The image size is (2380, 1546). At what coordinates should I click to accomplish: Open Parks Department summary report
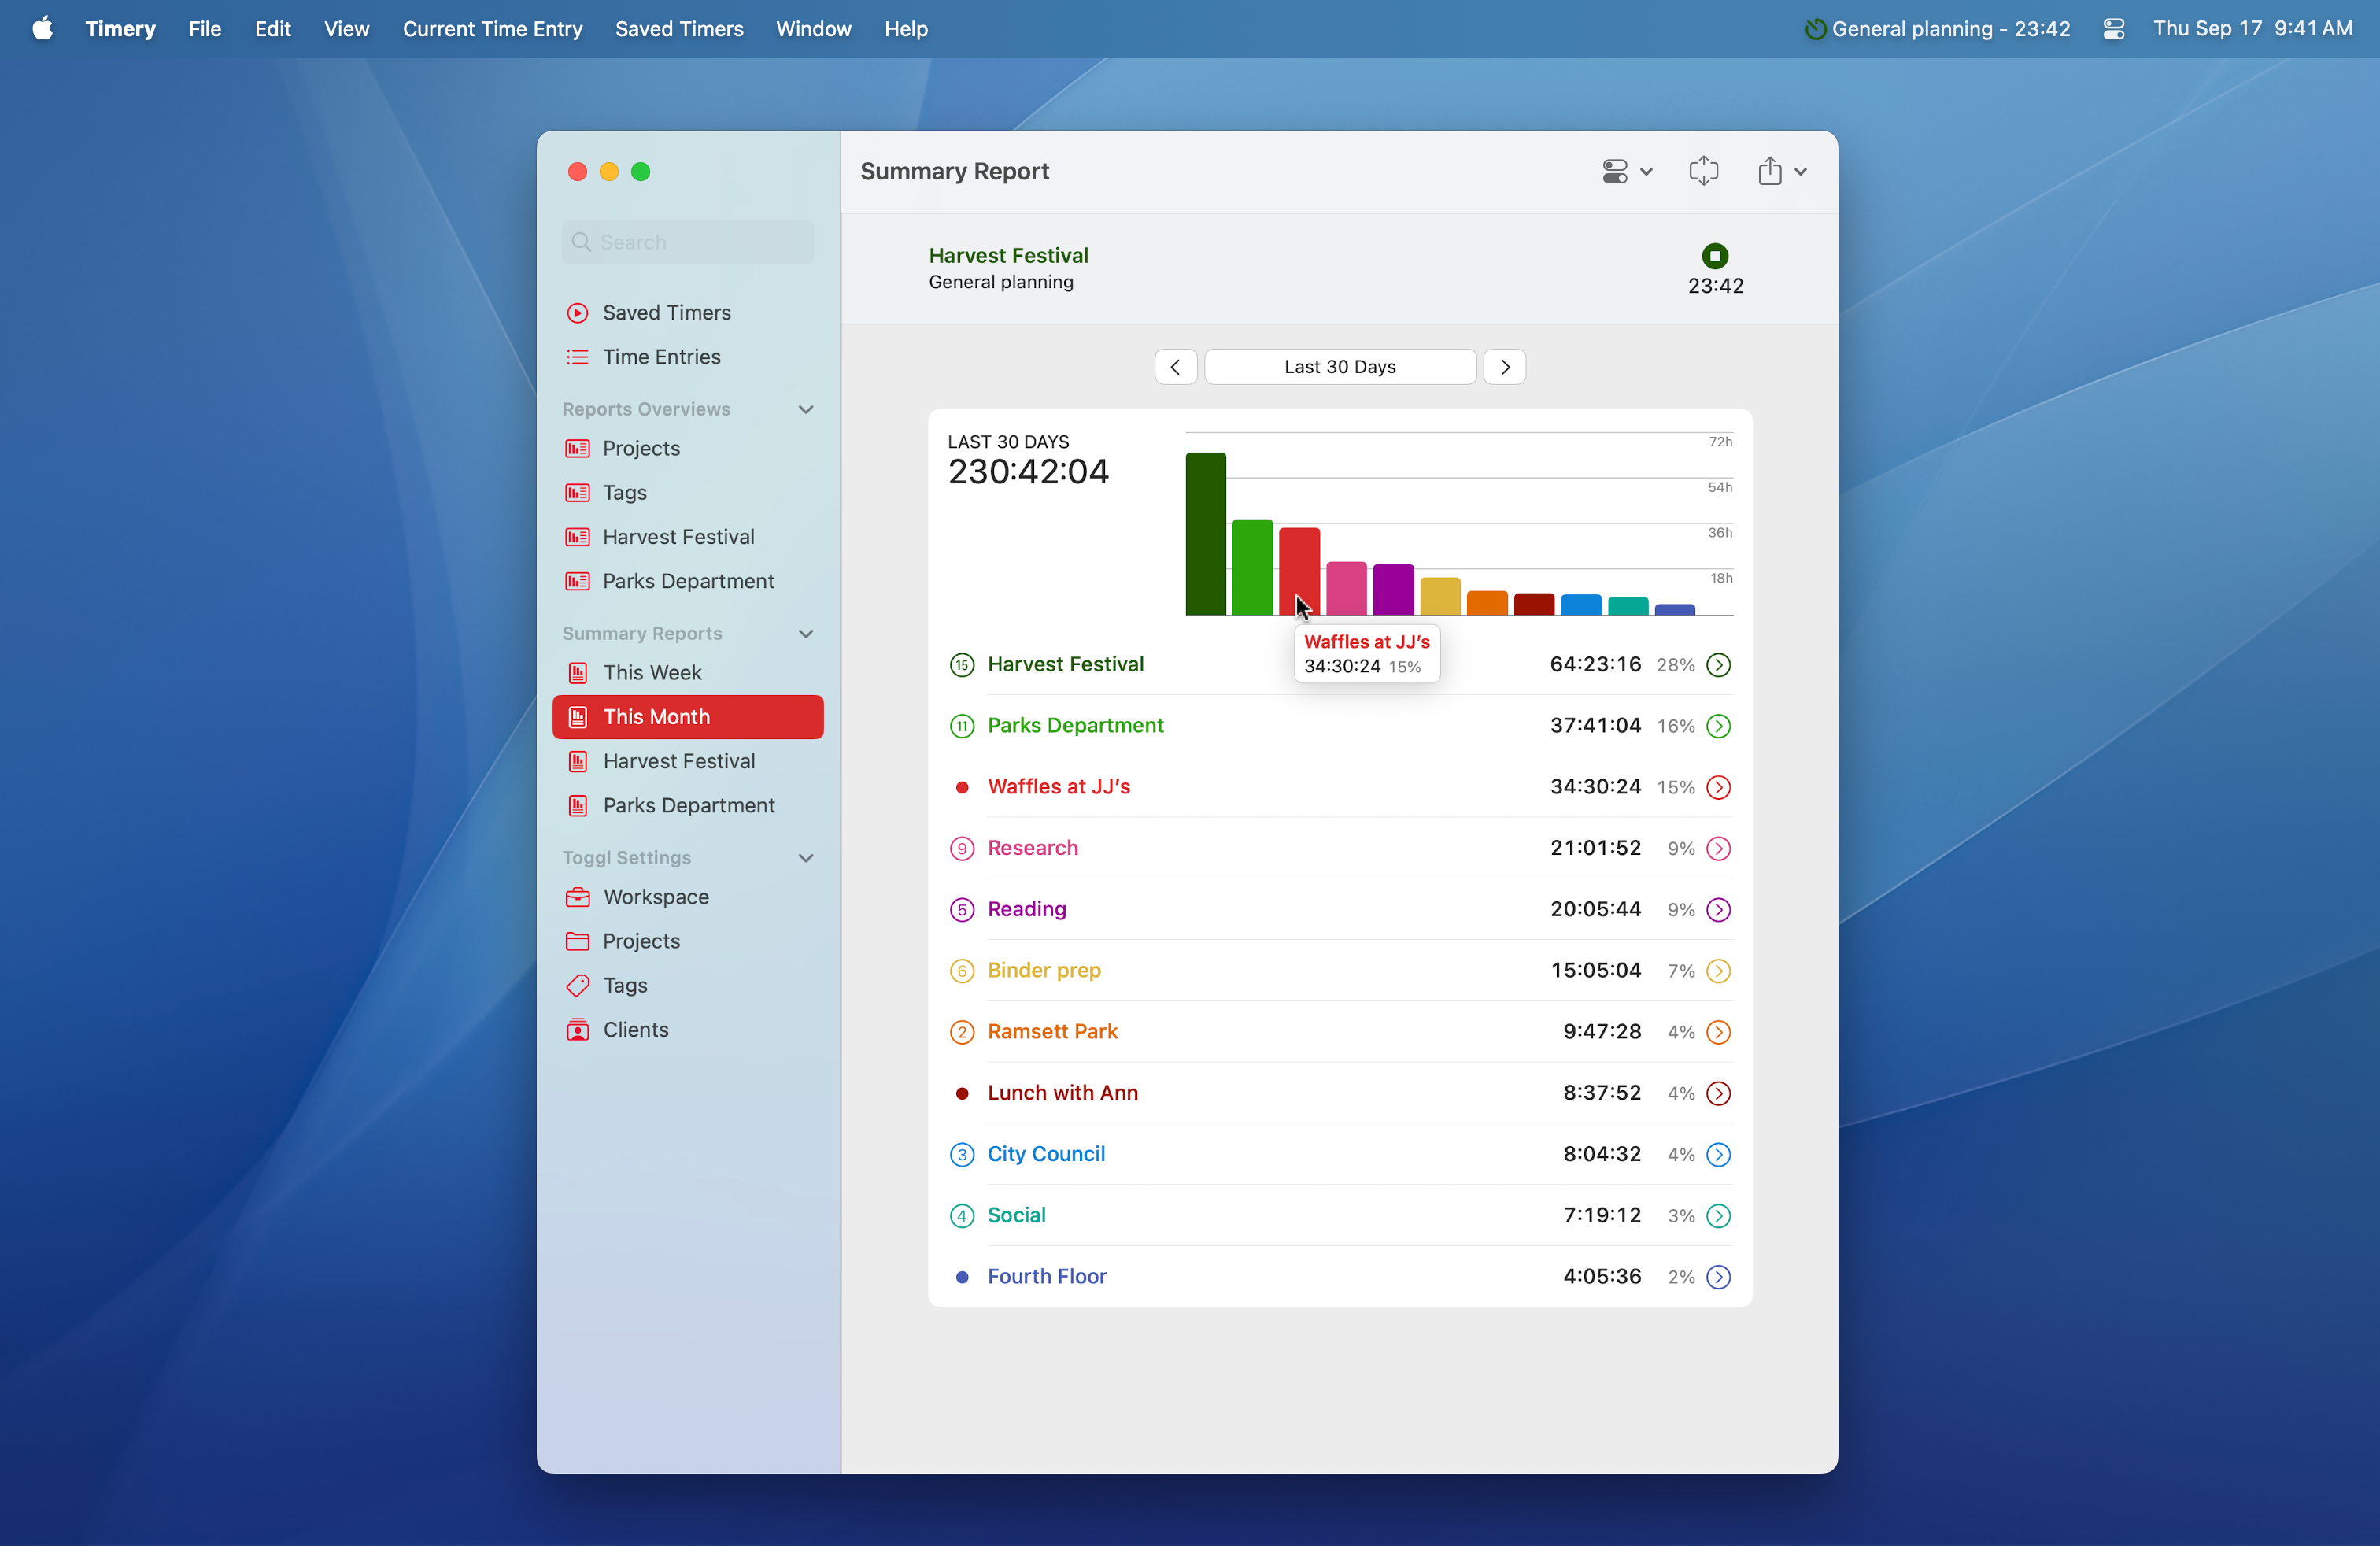tap(688, 805)
